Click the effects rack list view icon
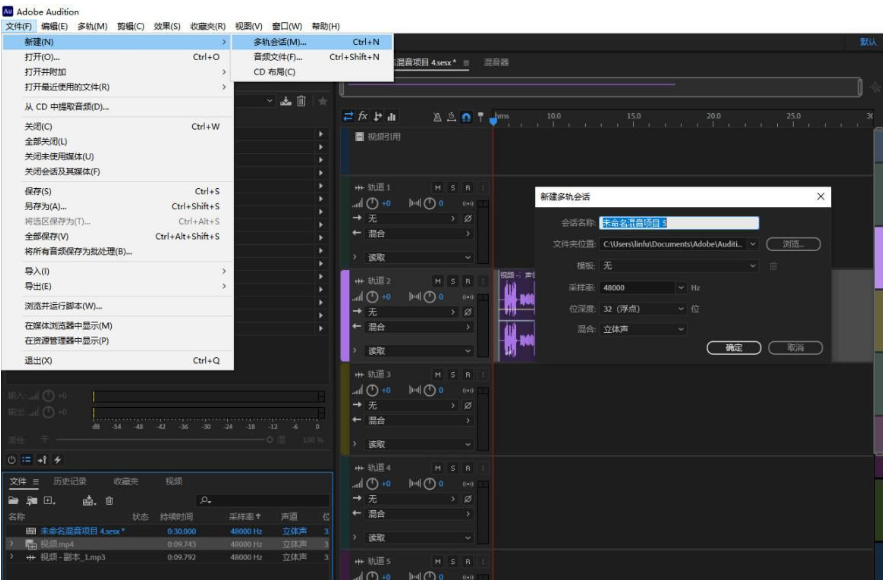Image resolution: width=883 pixels, height=580 pixels. click(26, 459)
